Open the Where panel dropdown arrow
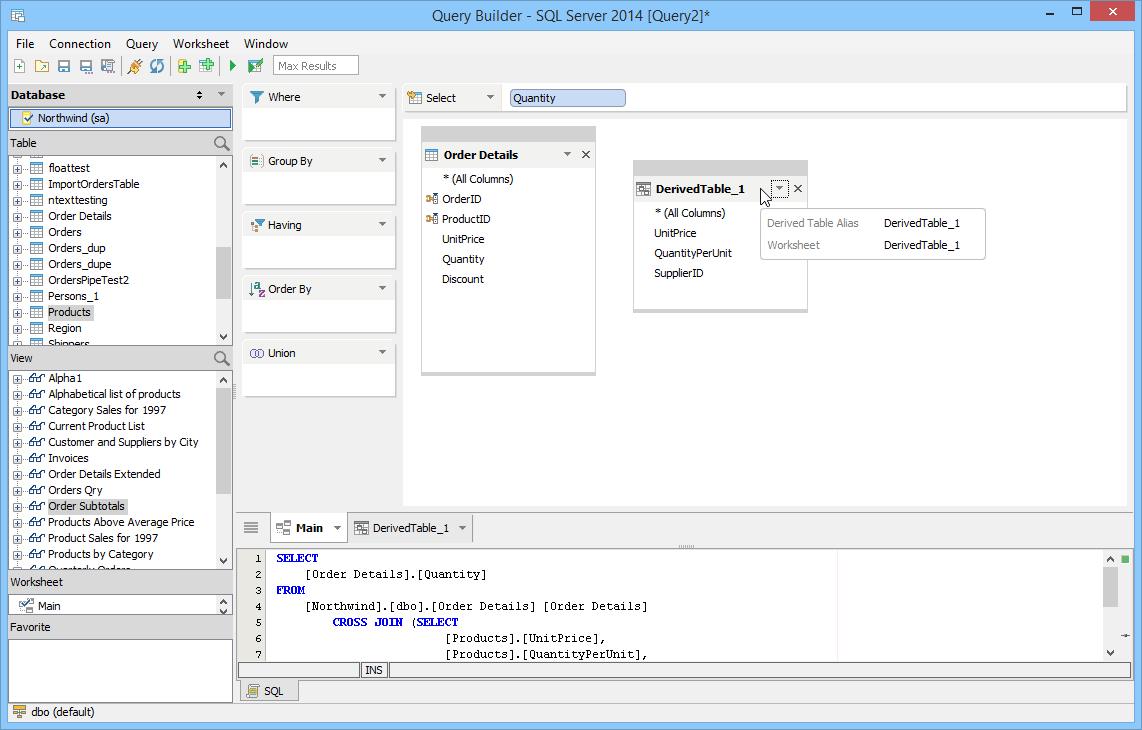Viewport: 1142px width, 730px height. 382,97
